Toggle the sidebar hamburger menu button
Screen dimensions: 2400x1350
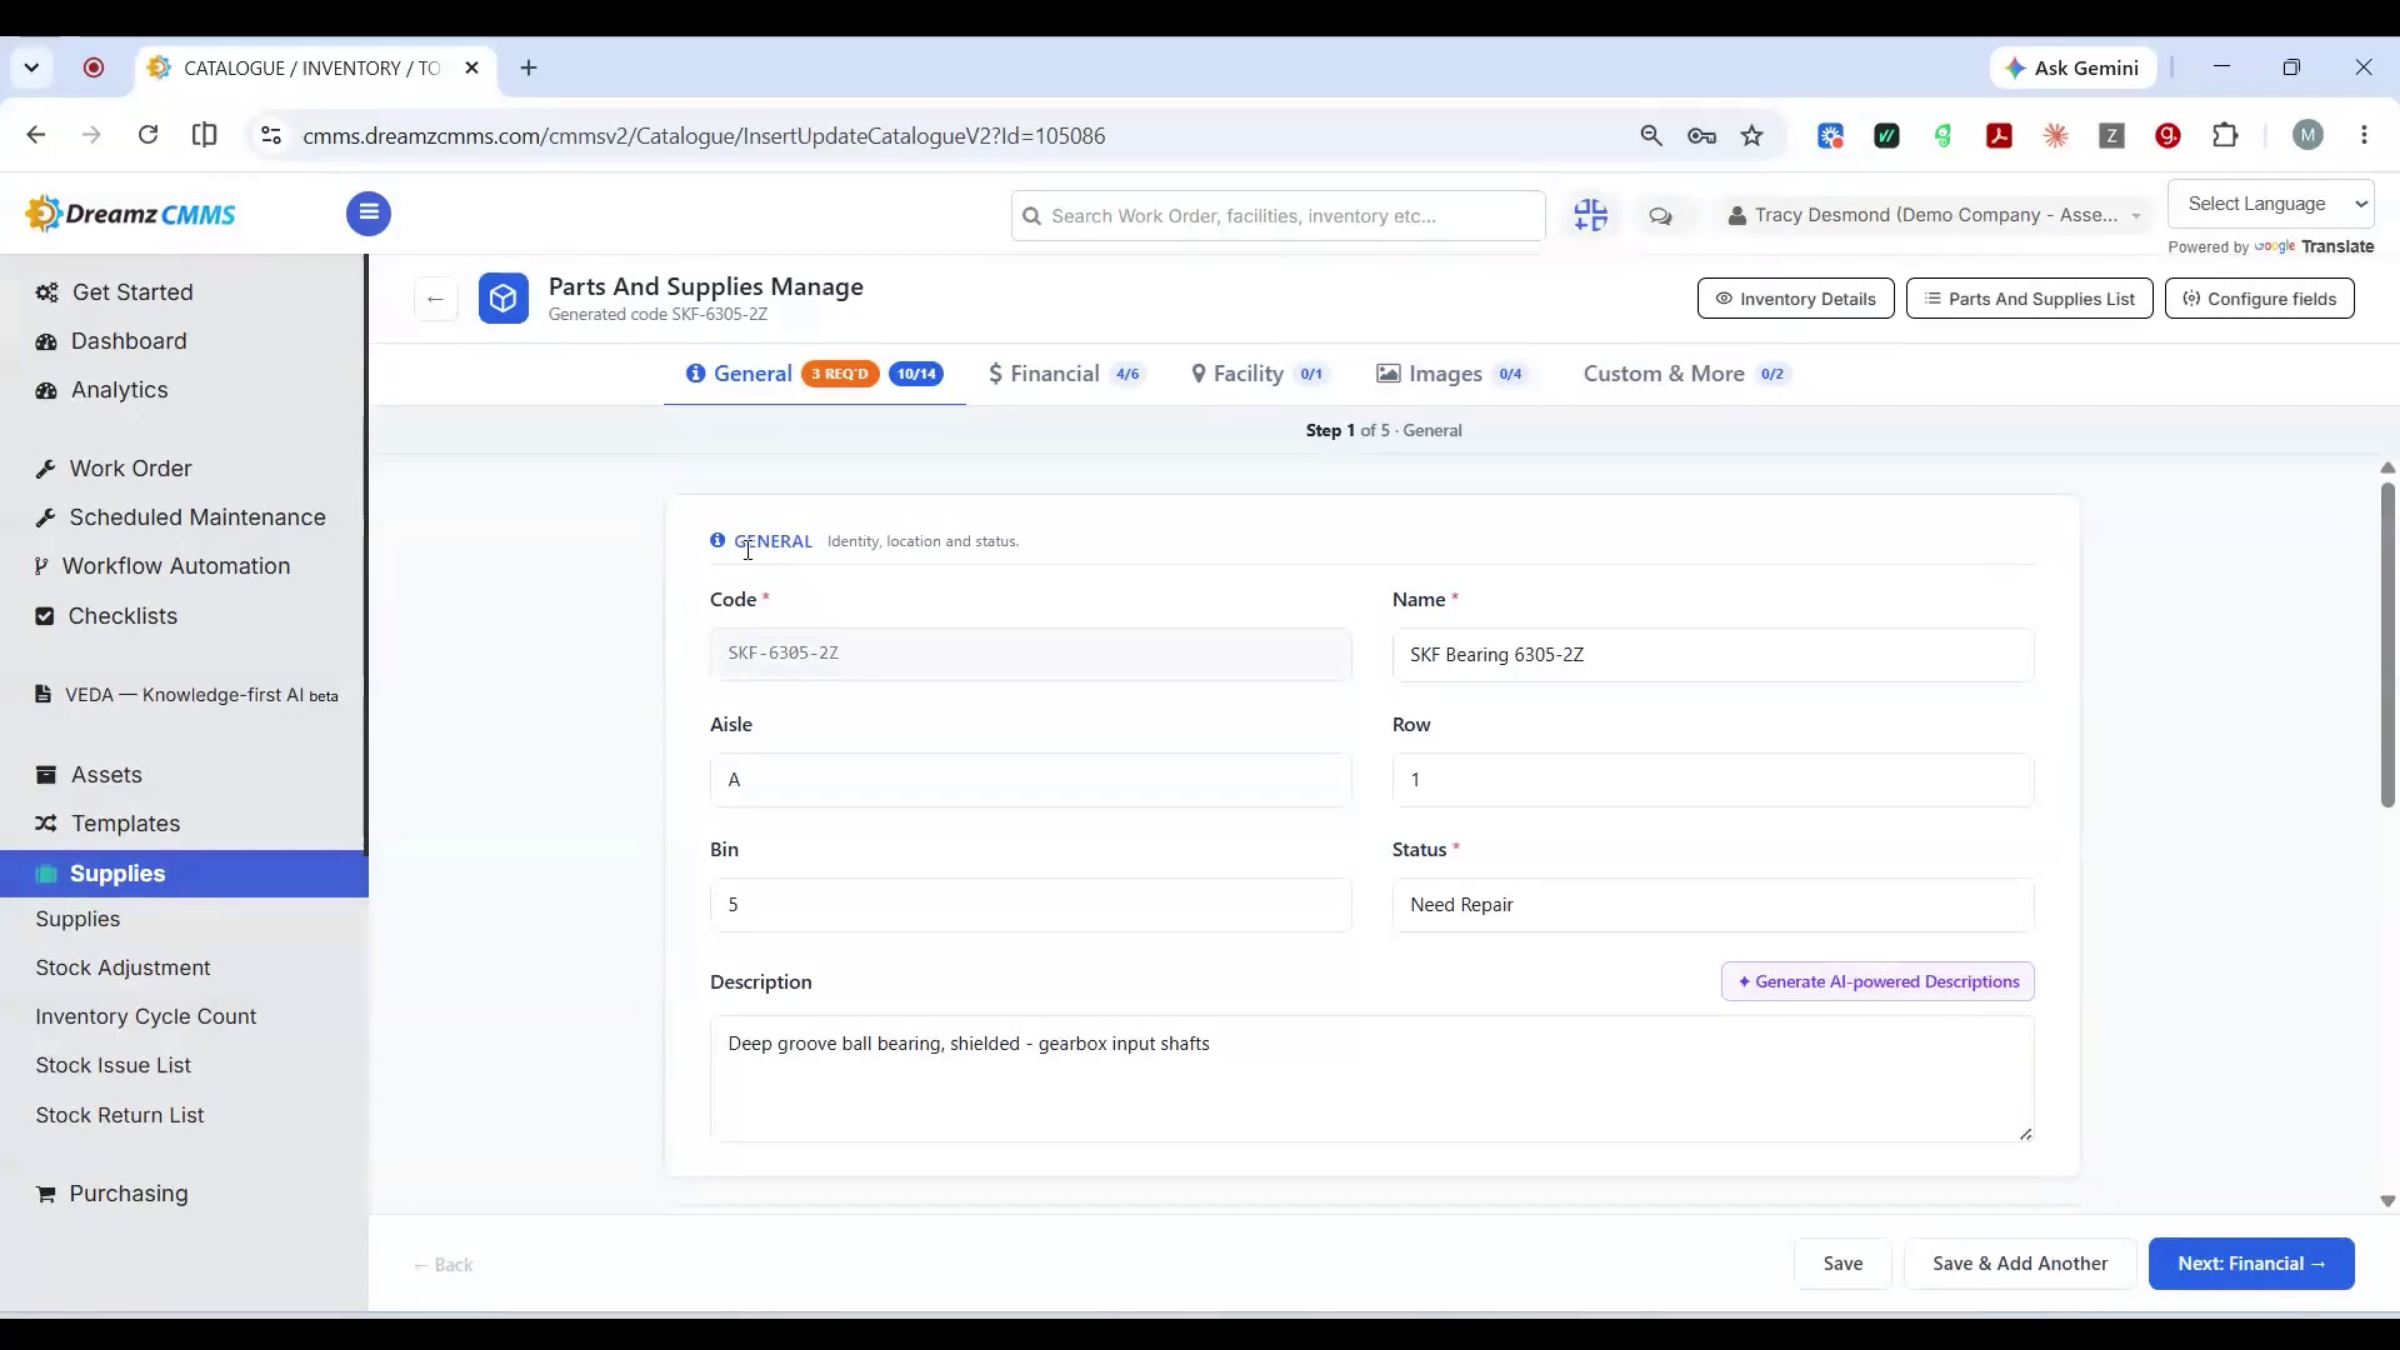368,213
